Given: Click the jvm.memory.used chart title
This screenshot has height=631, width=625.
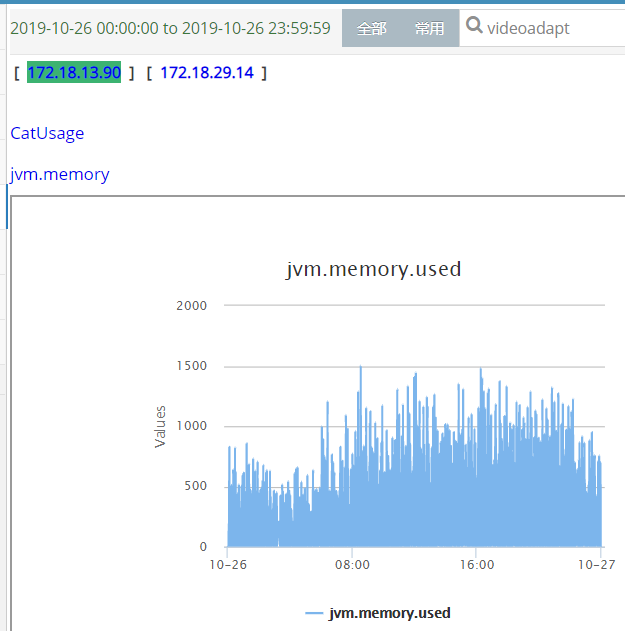Looking at the screenshot, I should click(373, 269).
